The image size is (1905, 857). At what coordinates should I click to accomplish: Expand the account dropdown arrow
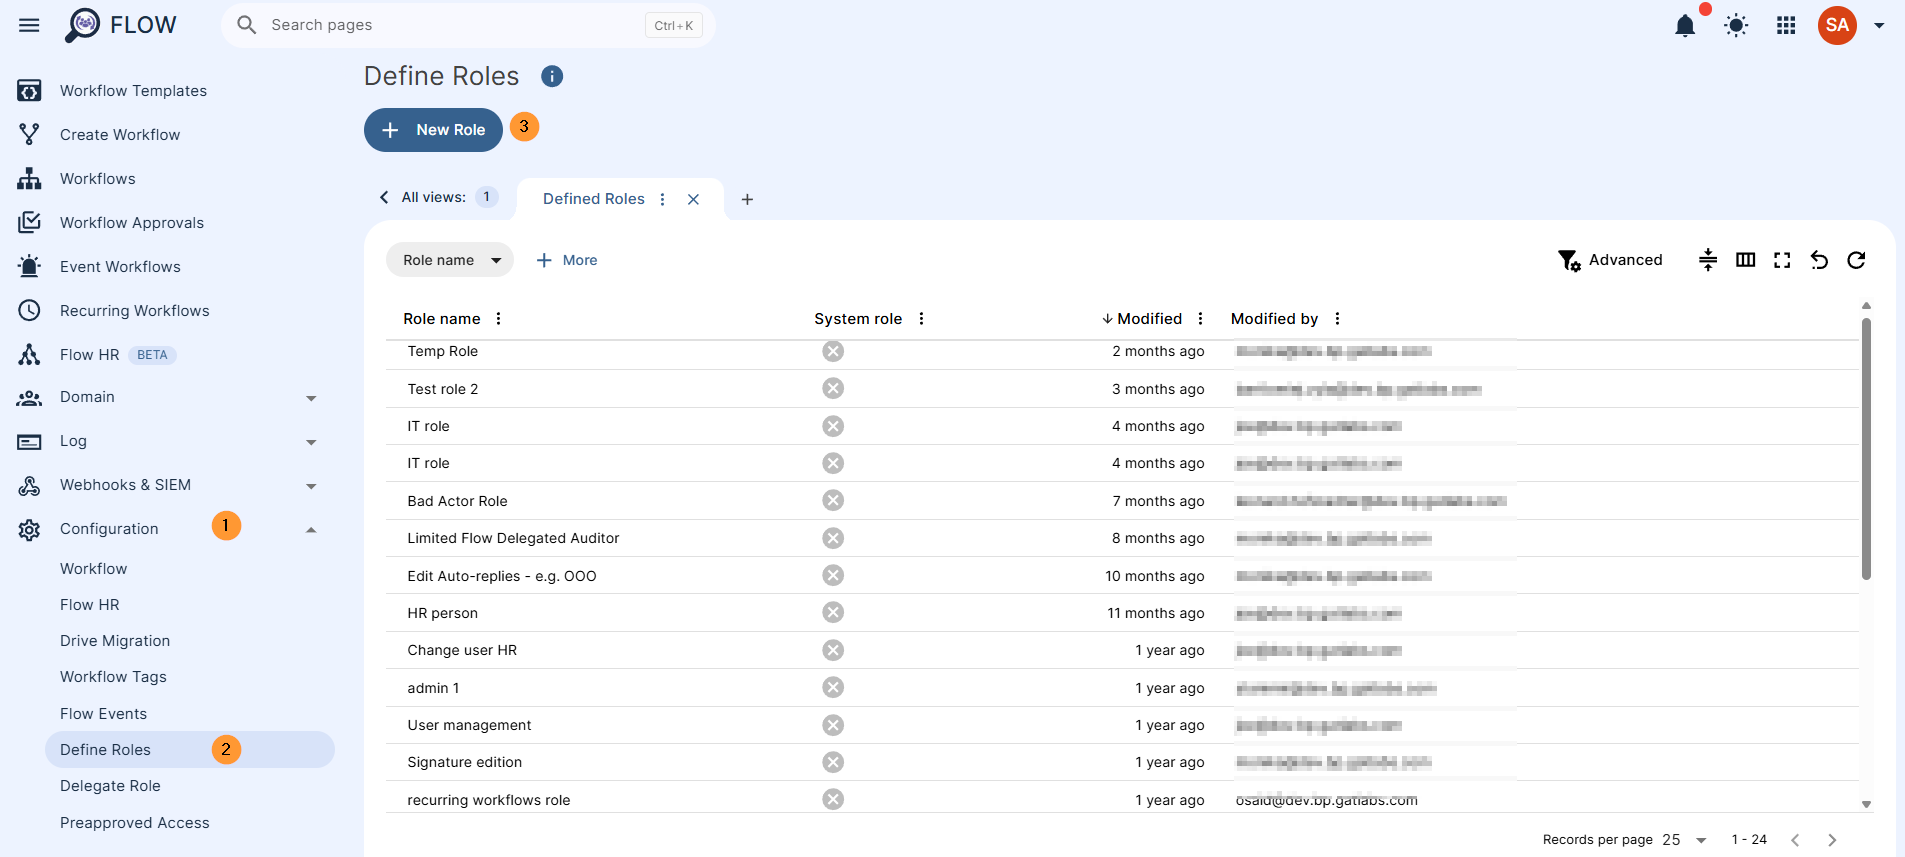click(1879, 25)
